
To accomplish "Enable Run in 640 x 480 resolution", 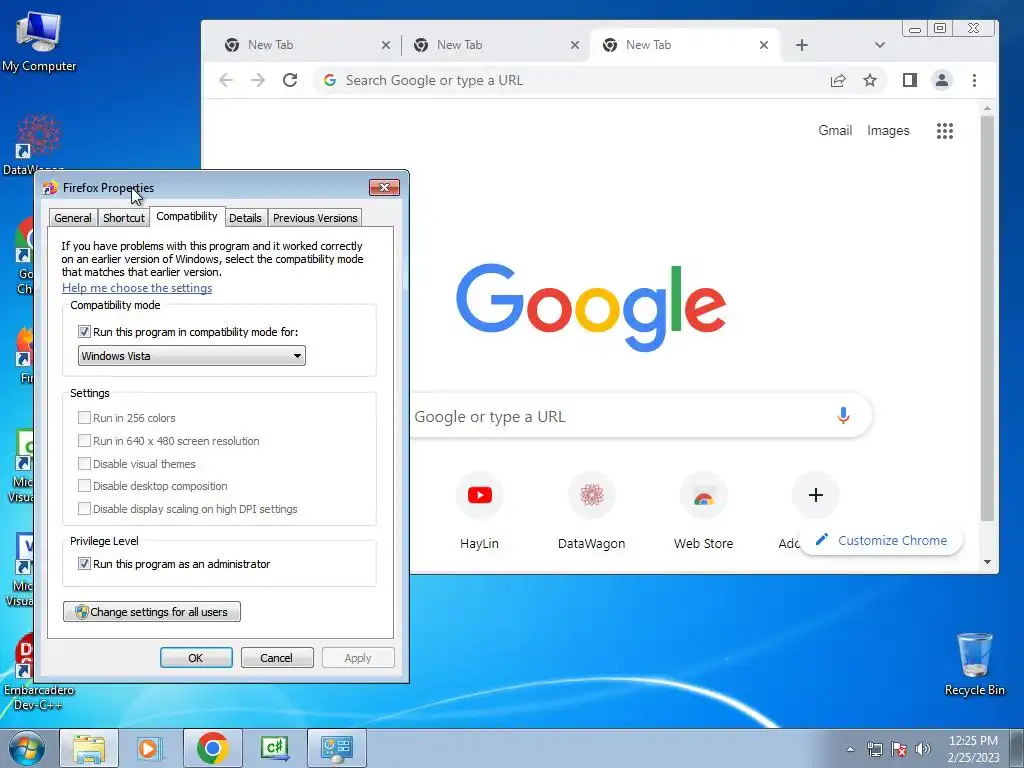I will 84,441.
